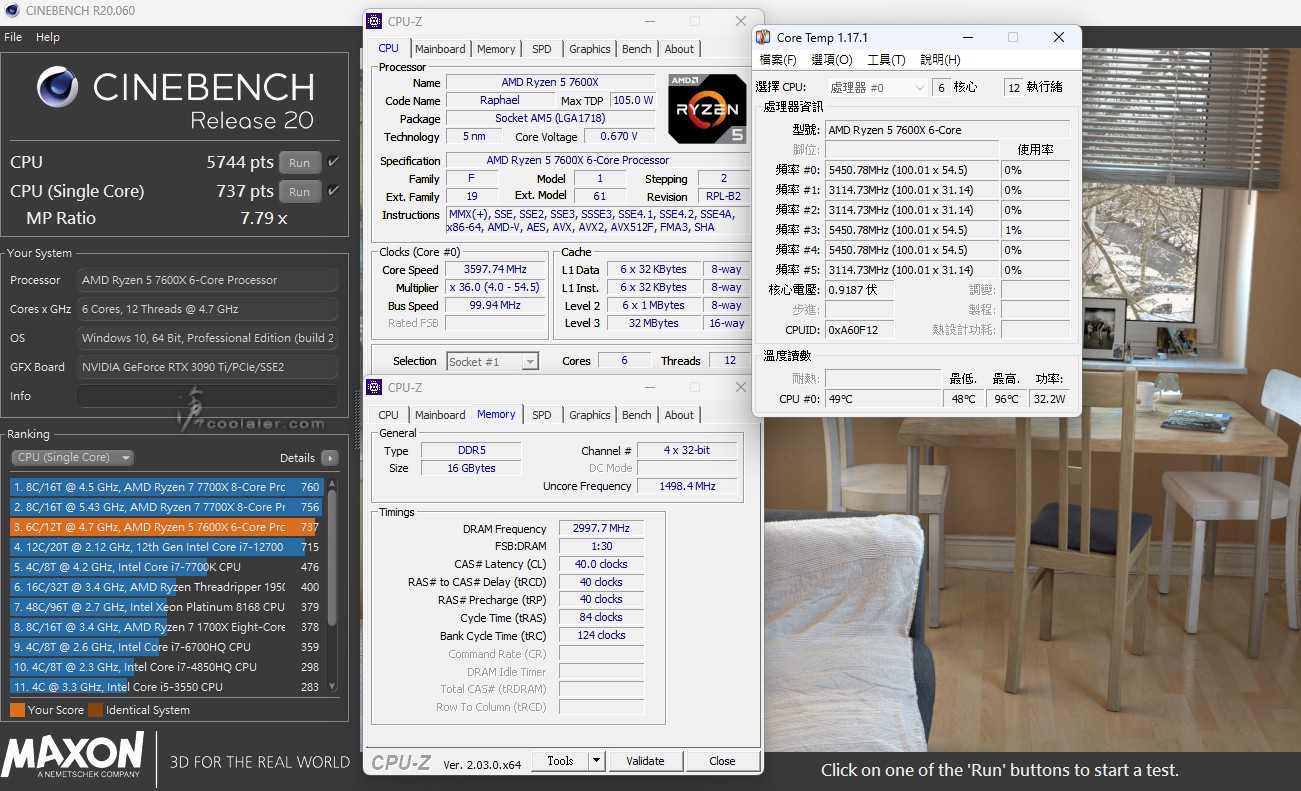Image resolution: width=1301 pixels, height=791 pixels.
Task: Select ranking row Ryzen 7 7700X 760
Action: point(166,487)
